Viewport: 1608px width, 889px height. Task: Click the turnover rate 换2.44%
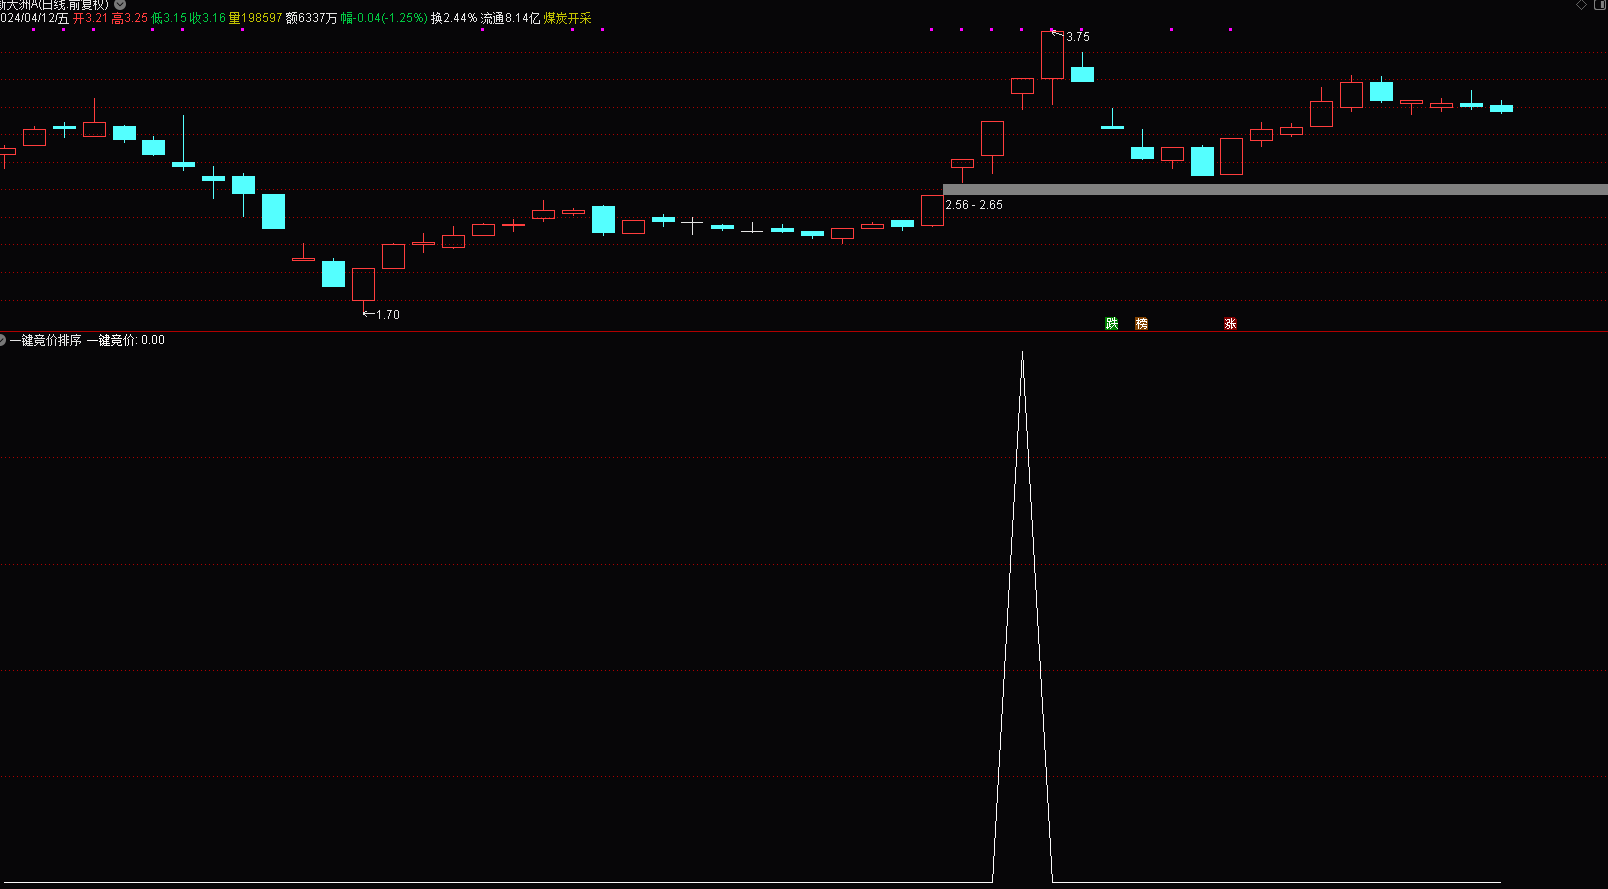pos(454,18)
